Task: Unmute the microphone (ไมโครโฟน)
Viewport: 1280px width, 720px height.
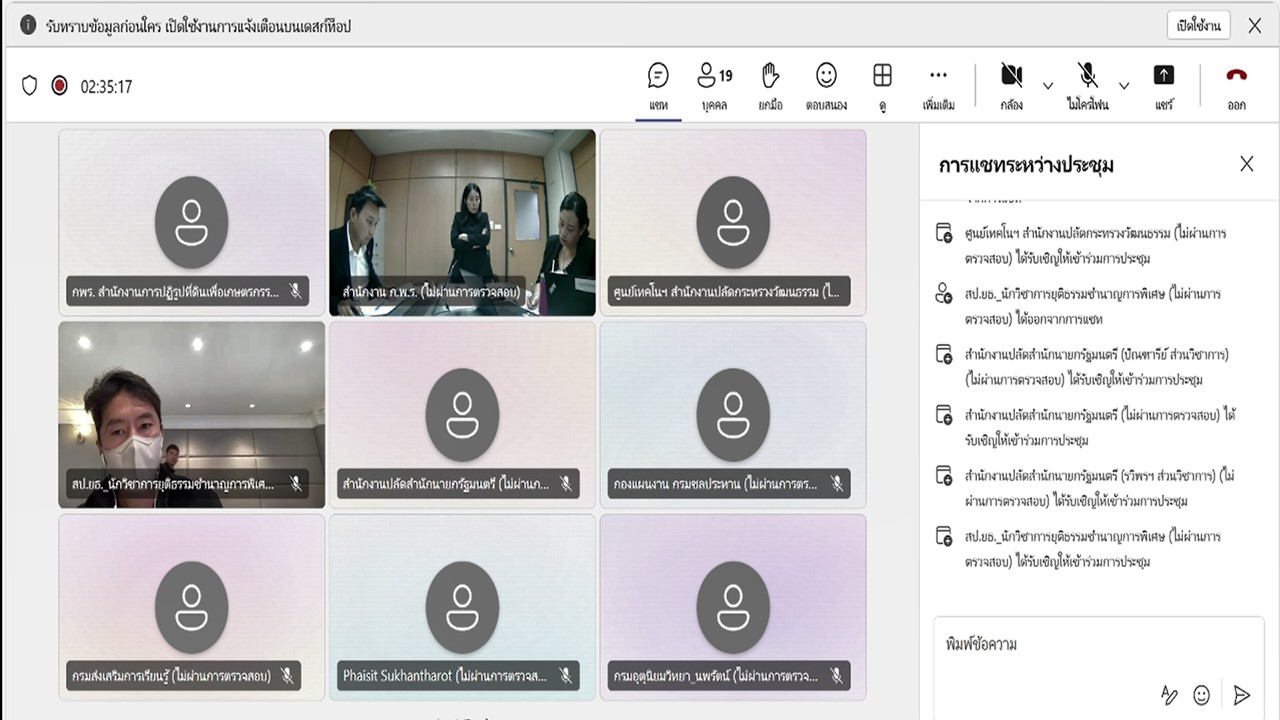Action: 1087,76
